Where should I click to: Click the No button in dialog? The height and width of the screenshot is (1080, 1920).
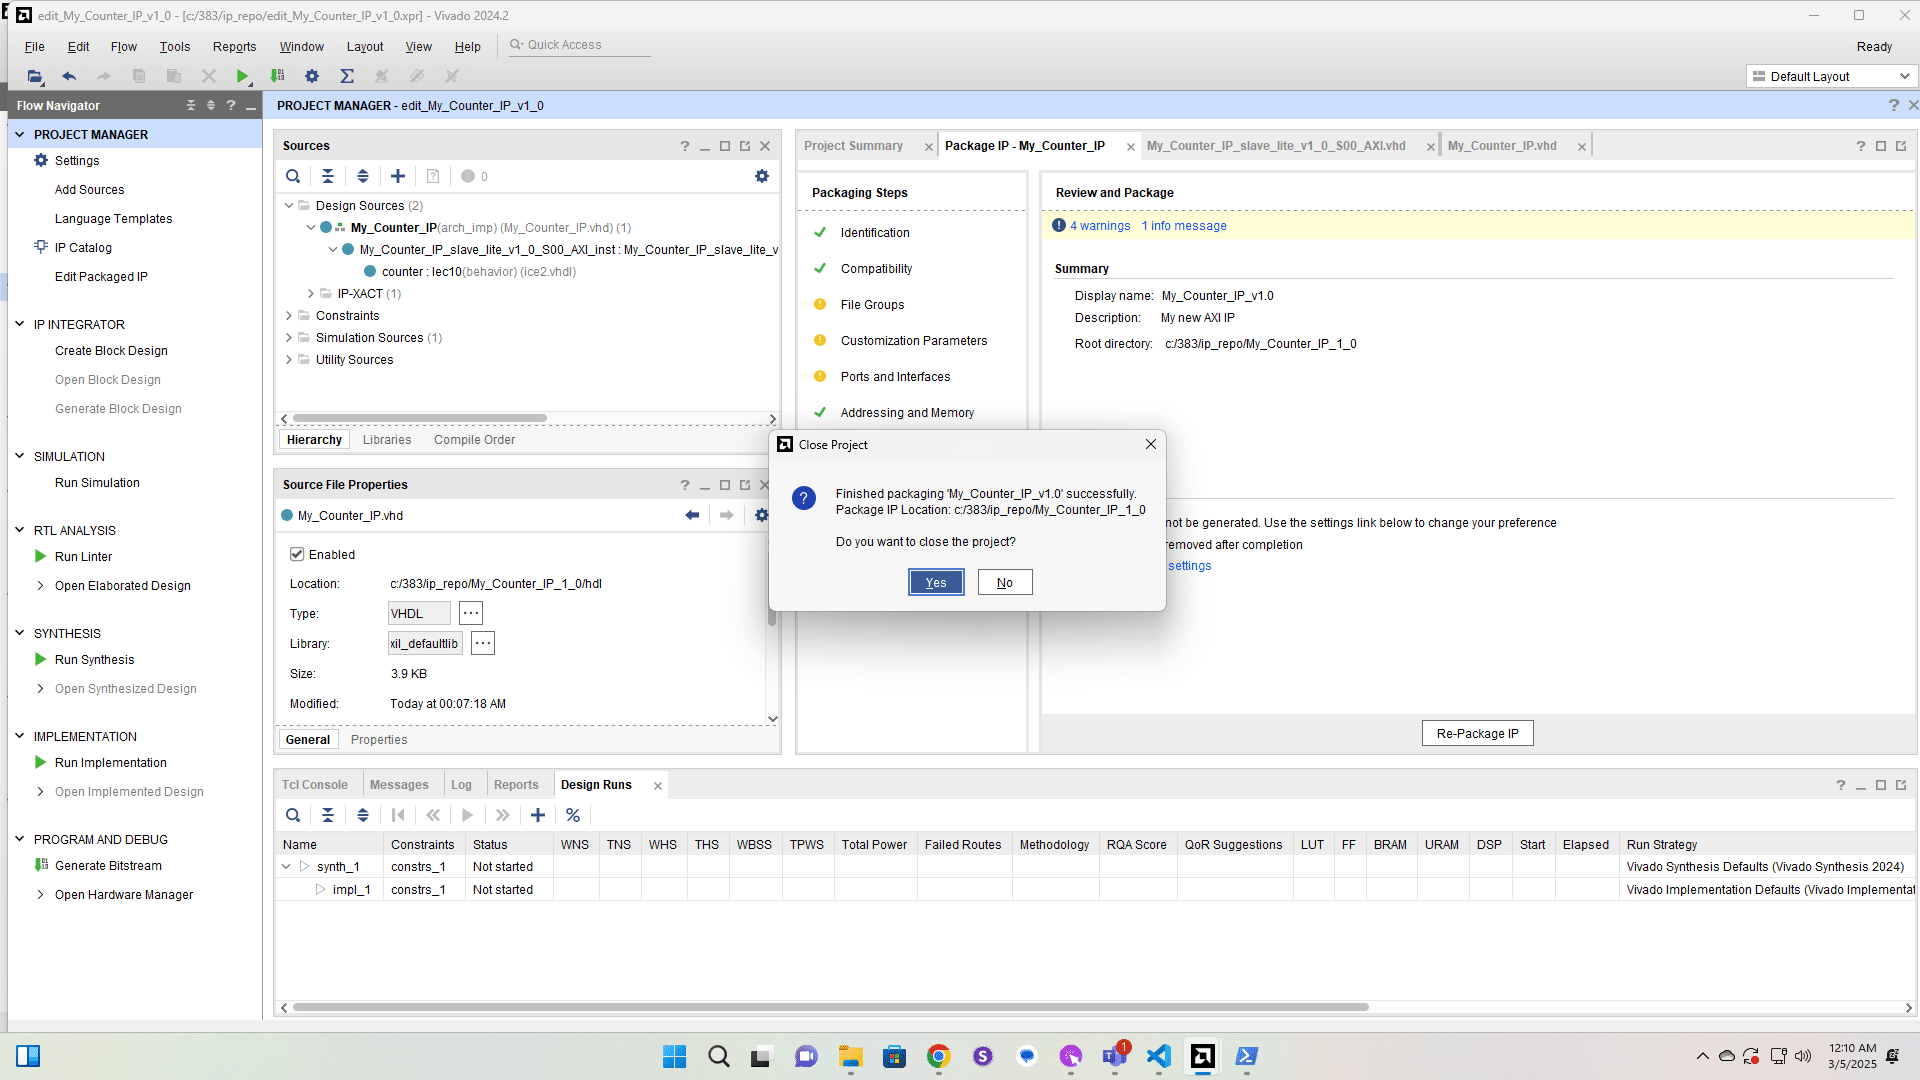[x=1004, y=583]
